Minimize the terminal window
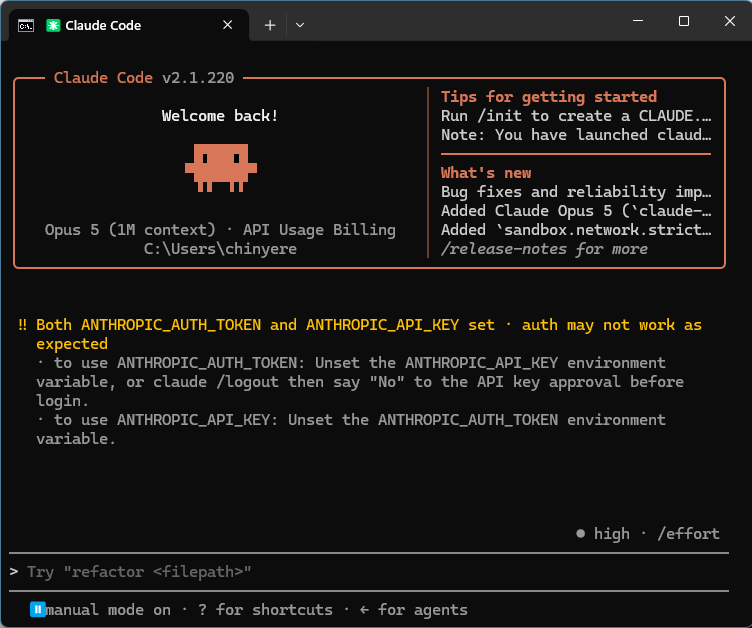The height and width of the screenshot is (628, 752). point(638,21)
